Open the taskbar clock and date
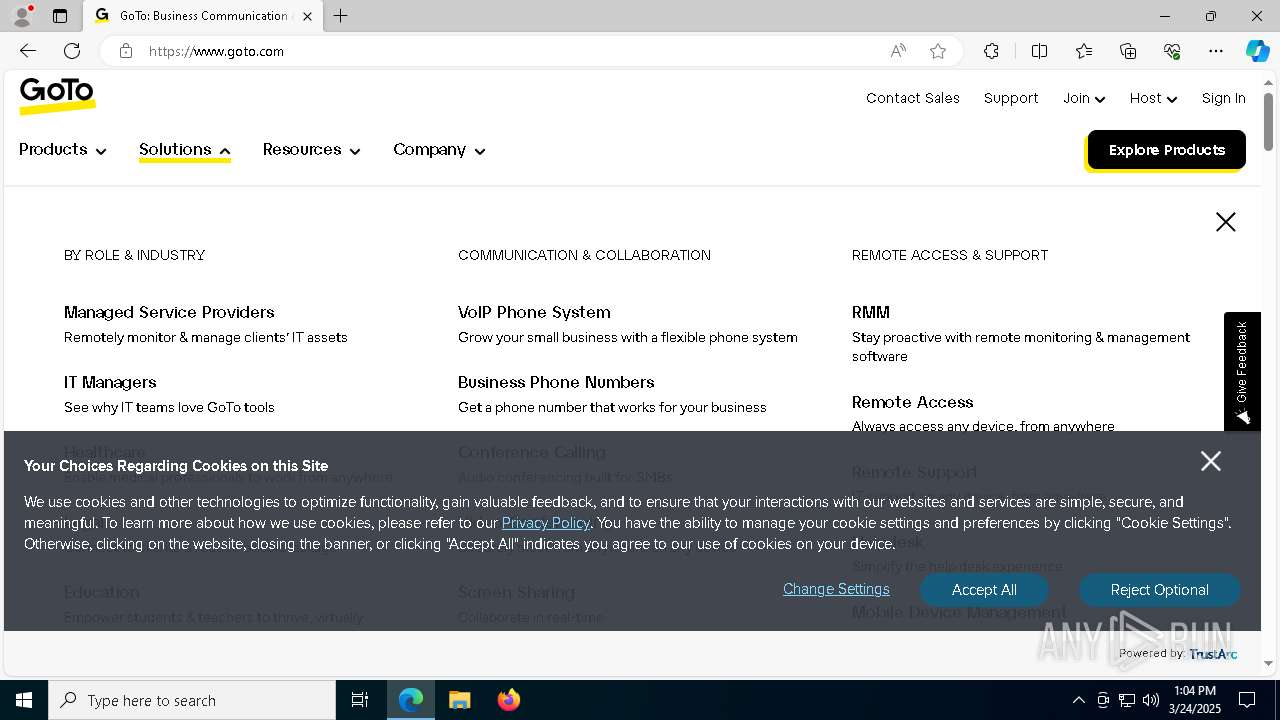This screenshot has width=1280, height=720. 1194,700
